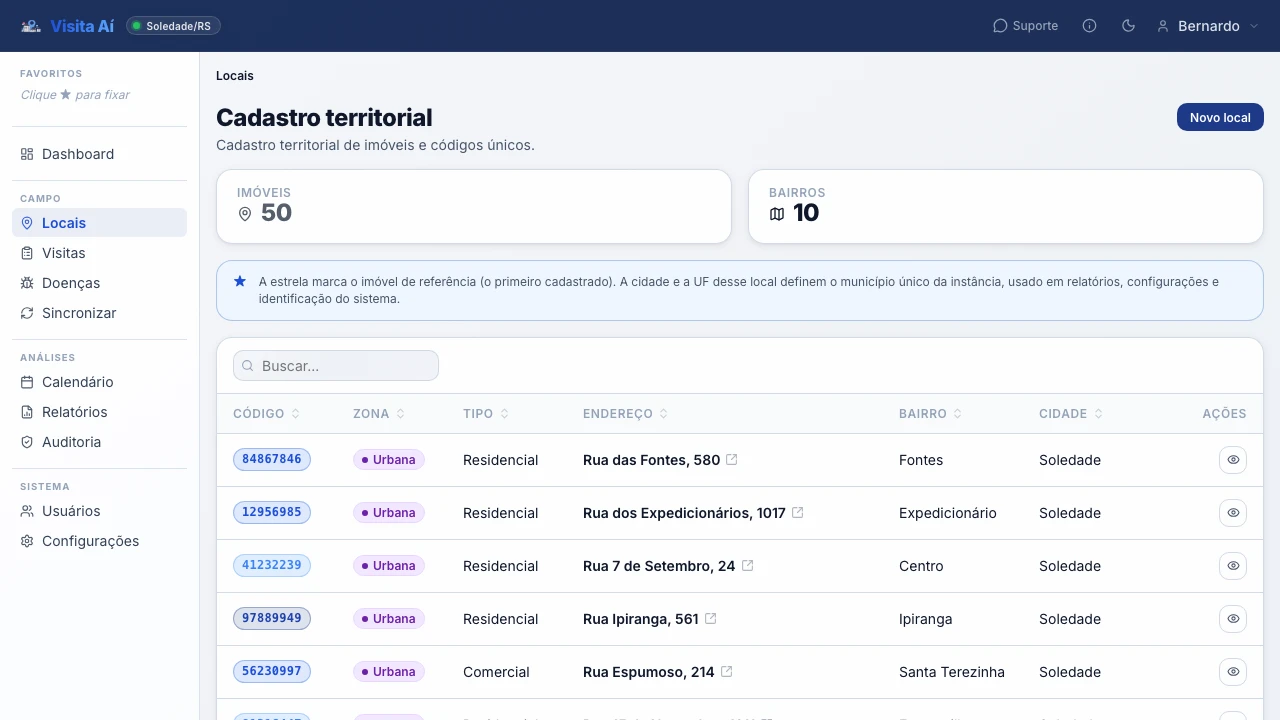Click the Imóveis count card
1280x720 pixels.
(474, 206)
